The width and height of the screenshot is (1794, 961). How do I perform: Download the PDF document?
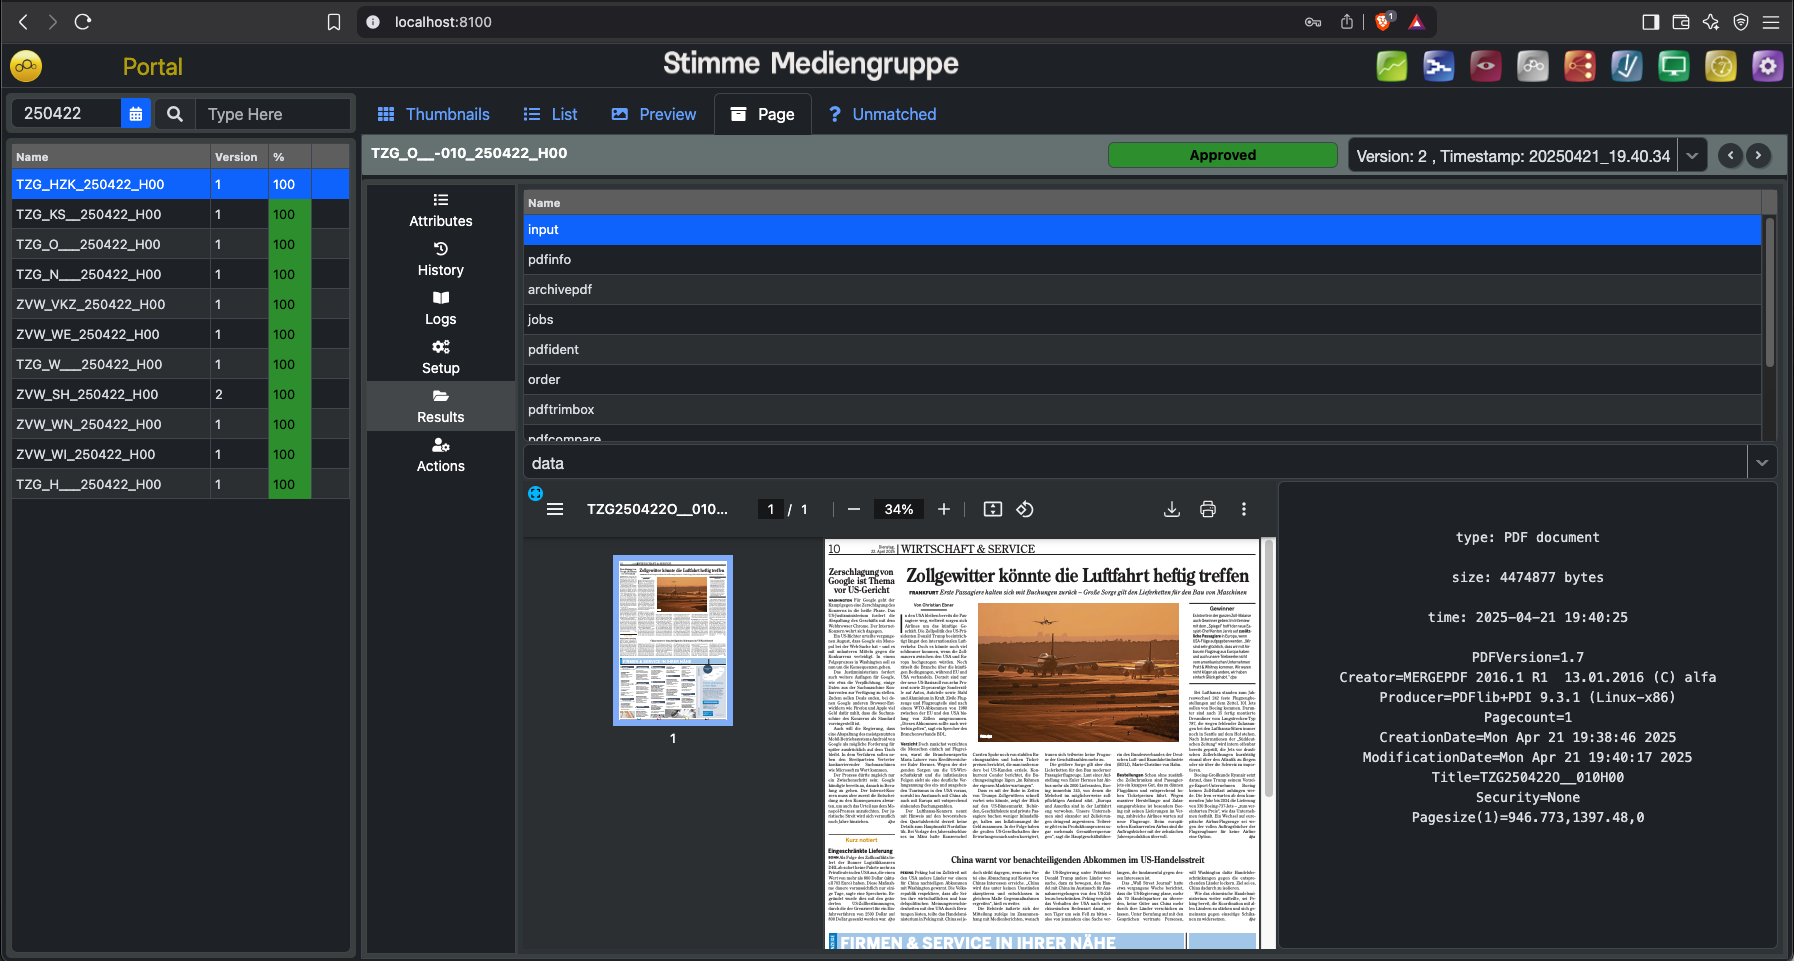(x=1172, y=509)
